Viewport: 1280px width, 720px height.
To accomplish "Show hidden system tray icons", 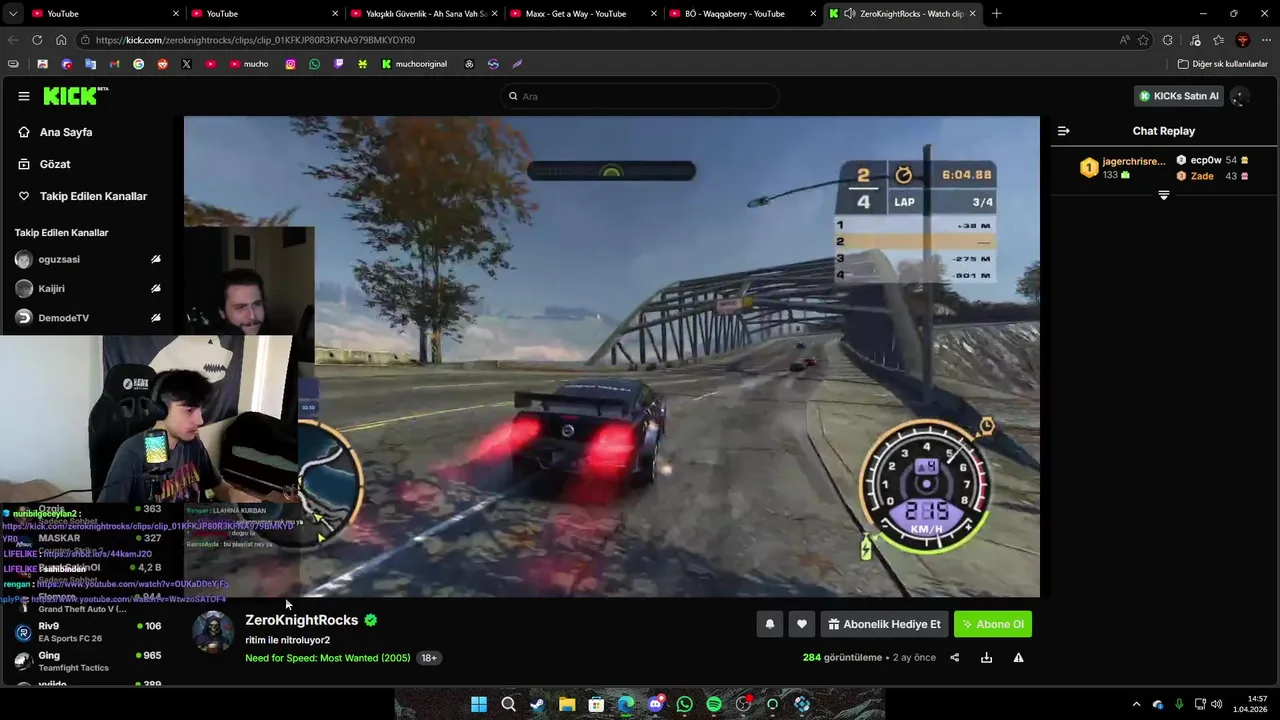I will [x=1136, y=704].
